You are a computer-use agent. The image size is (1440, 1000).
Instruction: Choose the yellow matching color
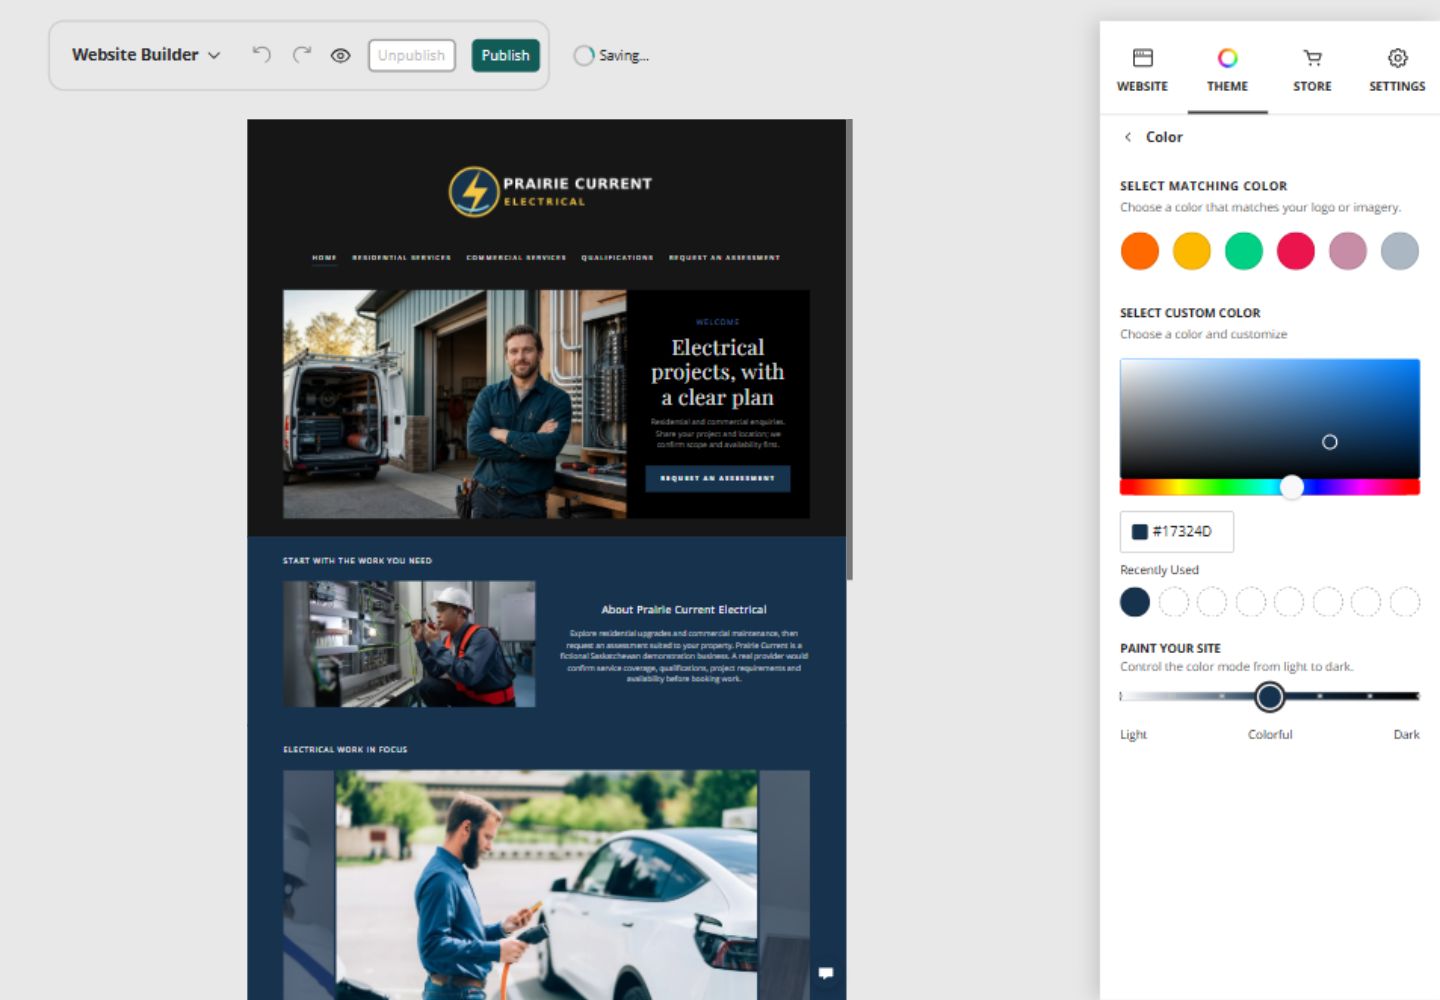(x=1192, y=251)
